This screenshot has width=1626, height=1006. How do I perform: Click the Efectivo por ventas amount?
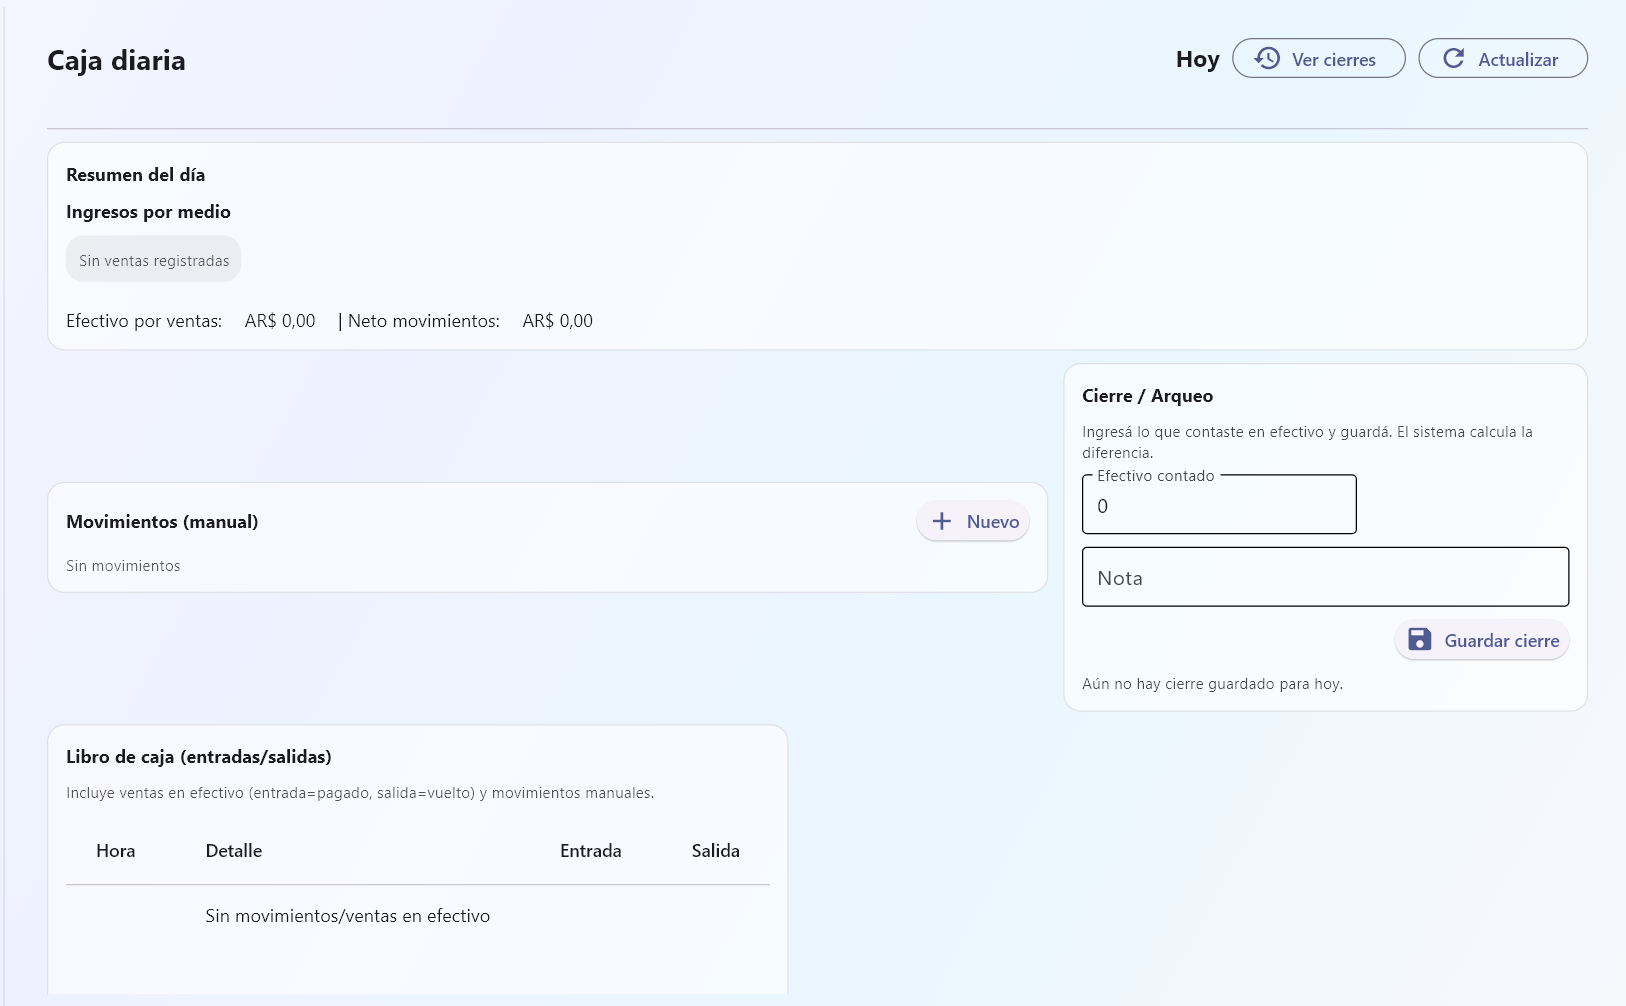(x=280, y=321)
